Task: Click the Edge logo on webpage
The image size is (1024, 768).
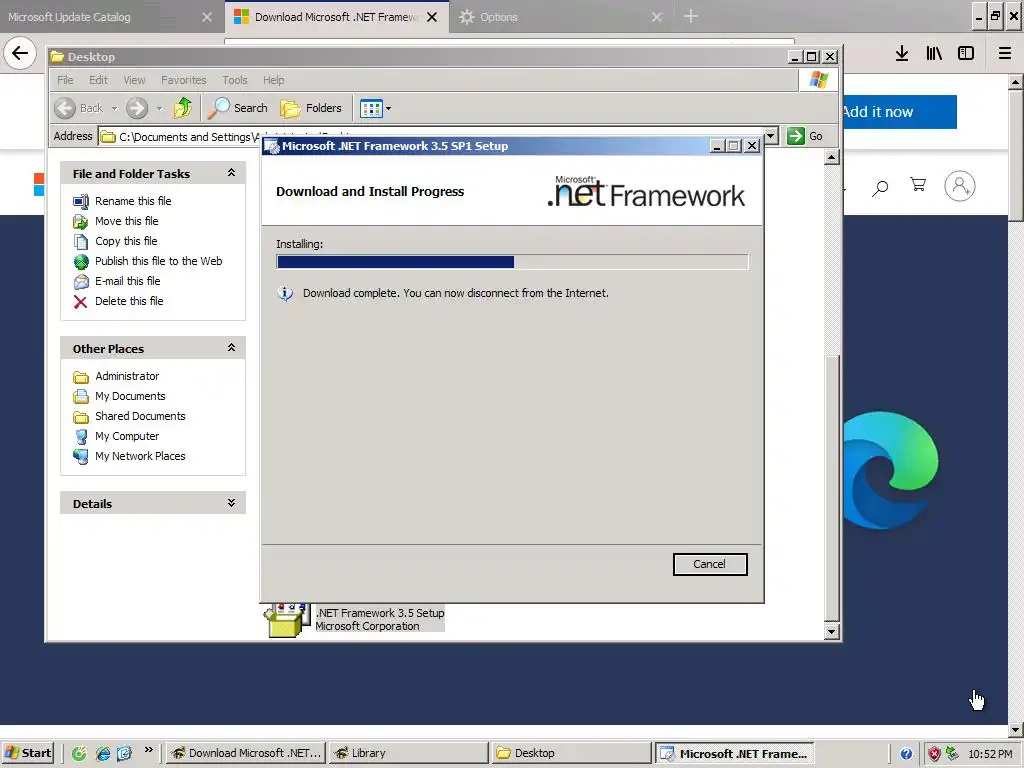Action: [x=891, y=470]
